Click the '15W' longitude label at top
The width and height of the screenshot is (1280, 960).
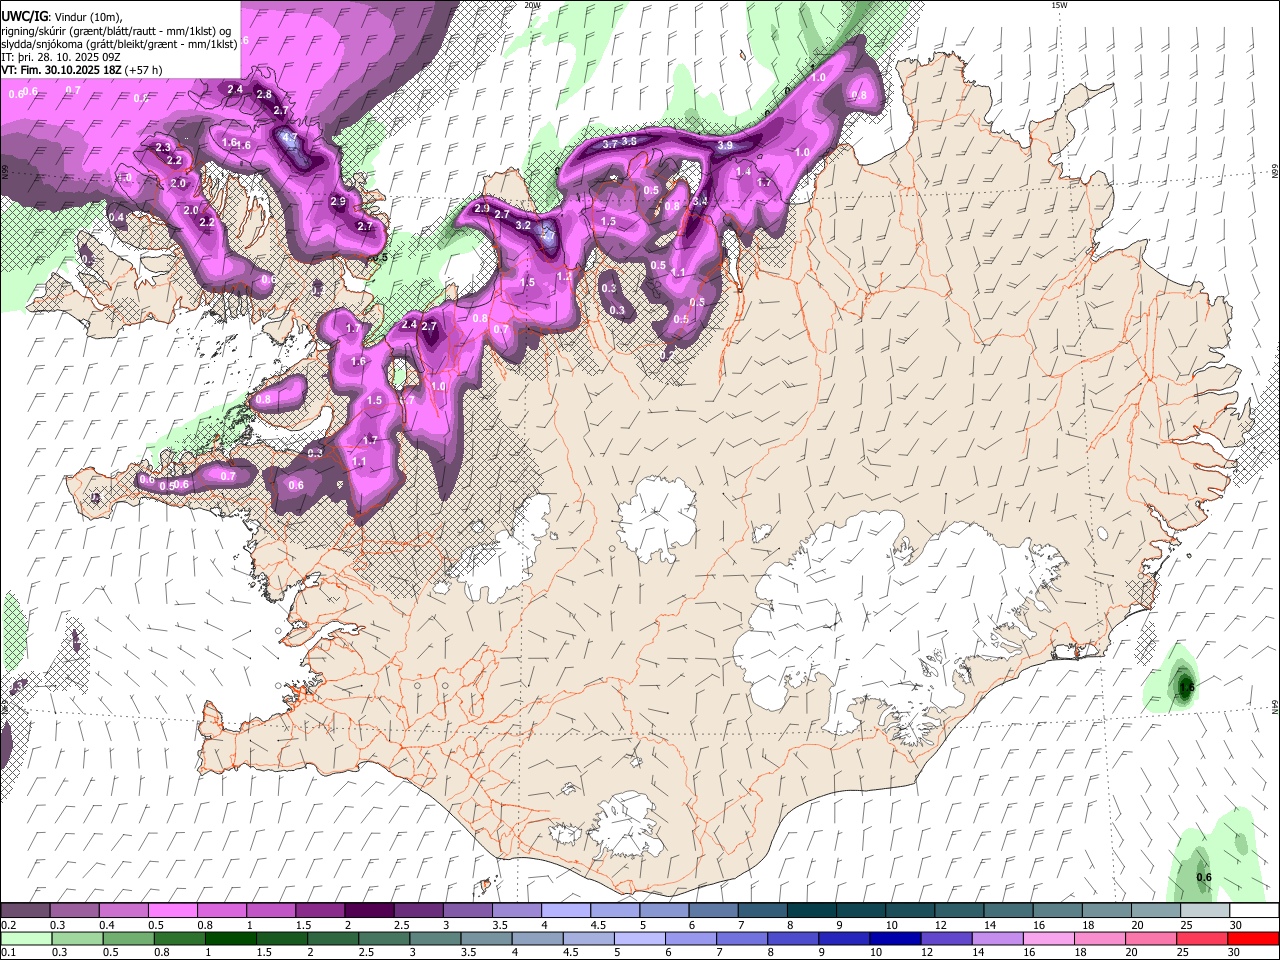(1059, 5)
